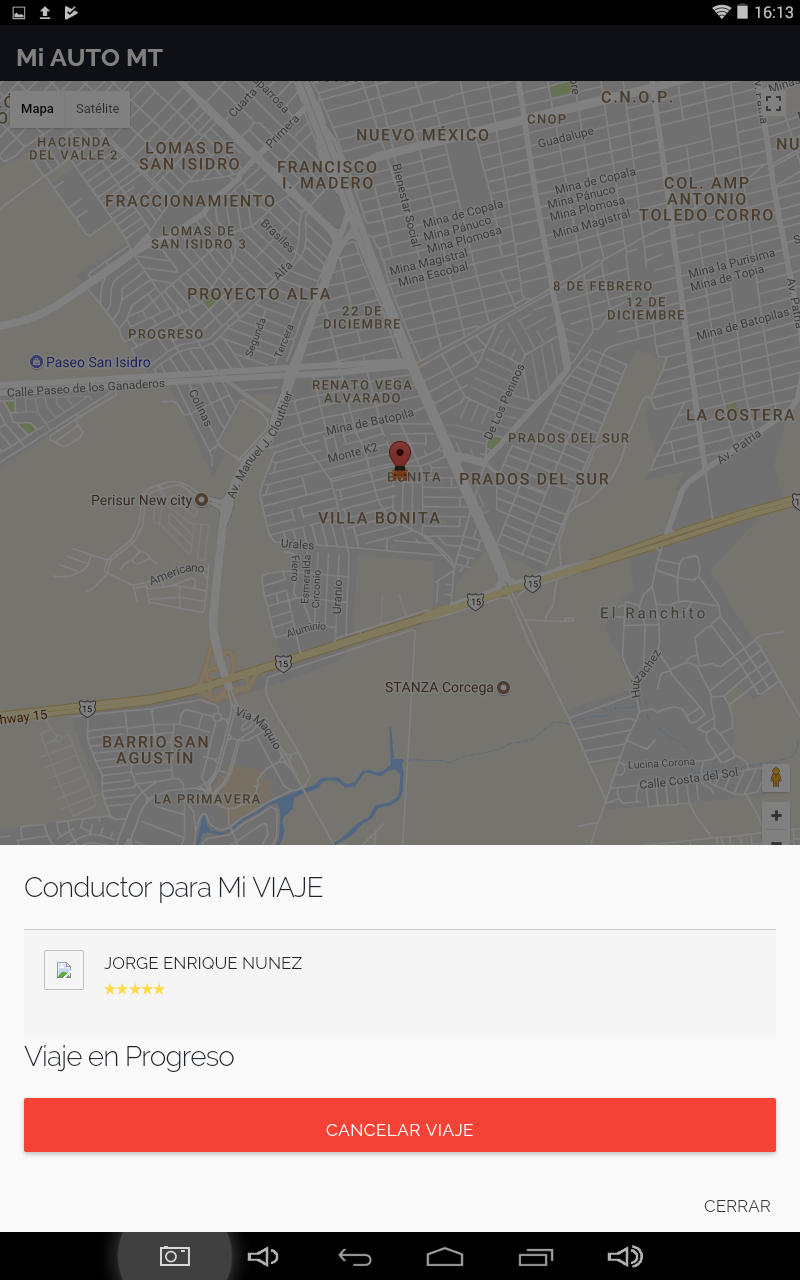This screenshot has width=800, height=1280.
Task: Select driver JORGE ENRIQUE NUNEZ
Action: (203, 963)
